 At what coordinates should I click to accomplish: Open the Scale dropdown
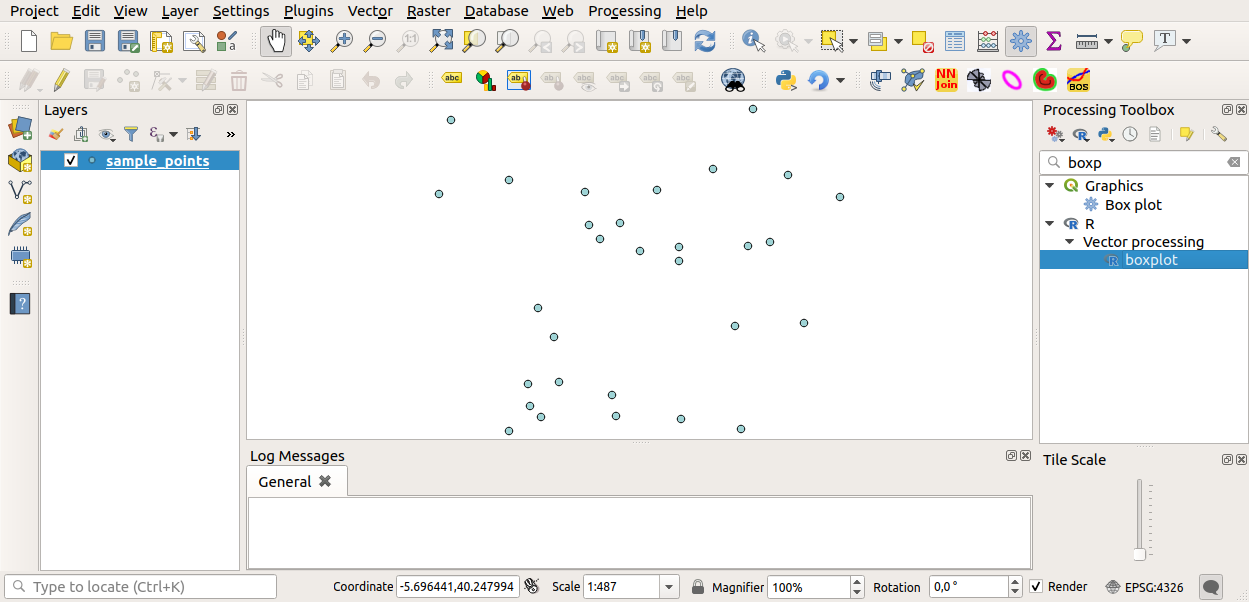click(669, 587)
